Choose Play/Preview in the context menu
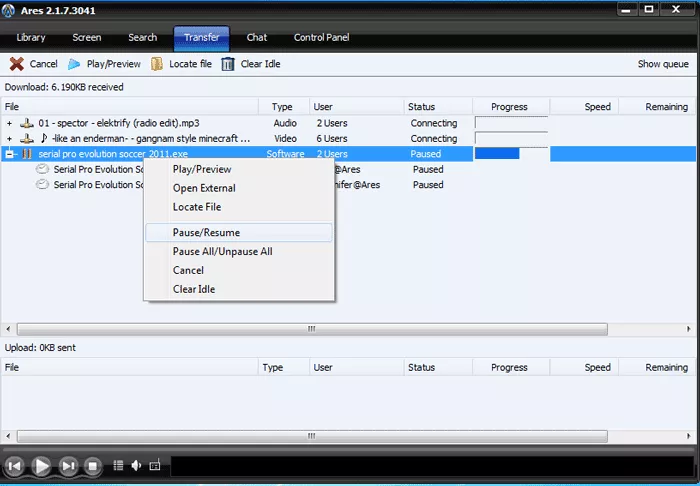This screenshot has height=486, width=700. pyautogui.click(x=239, y=170)
